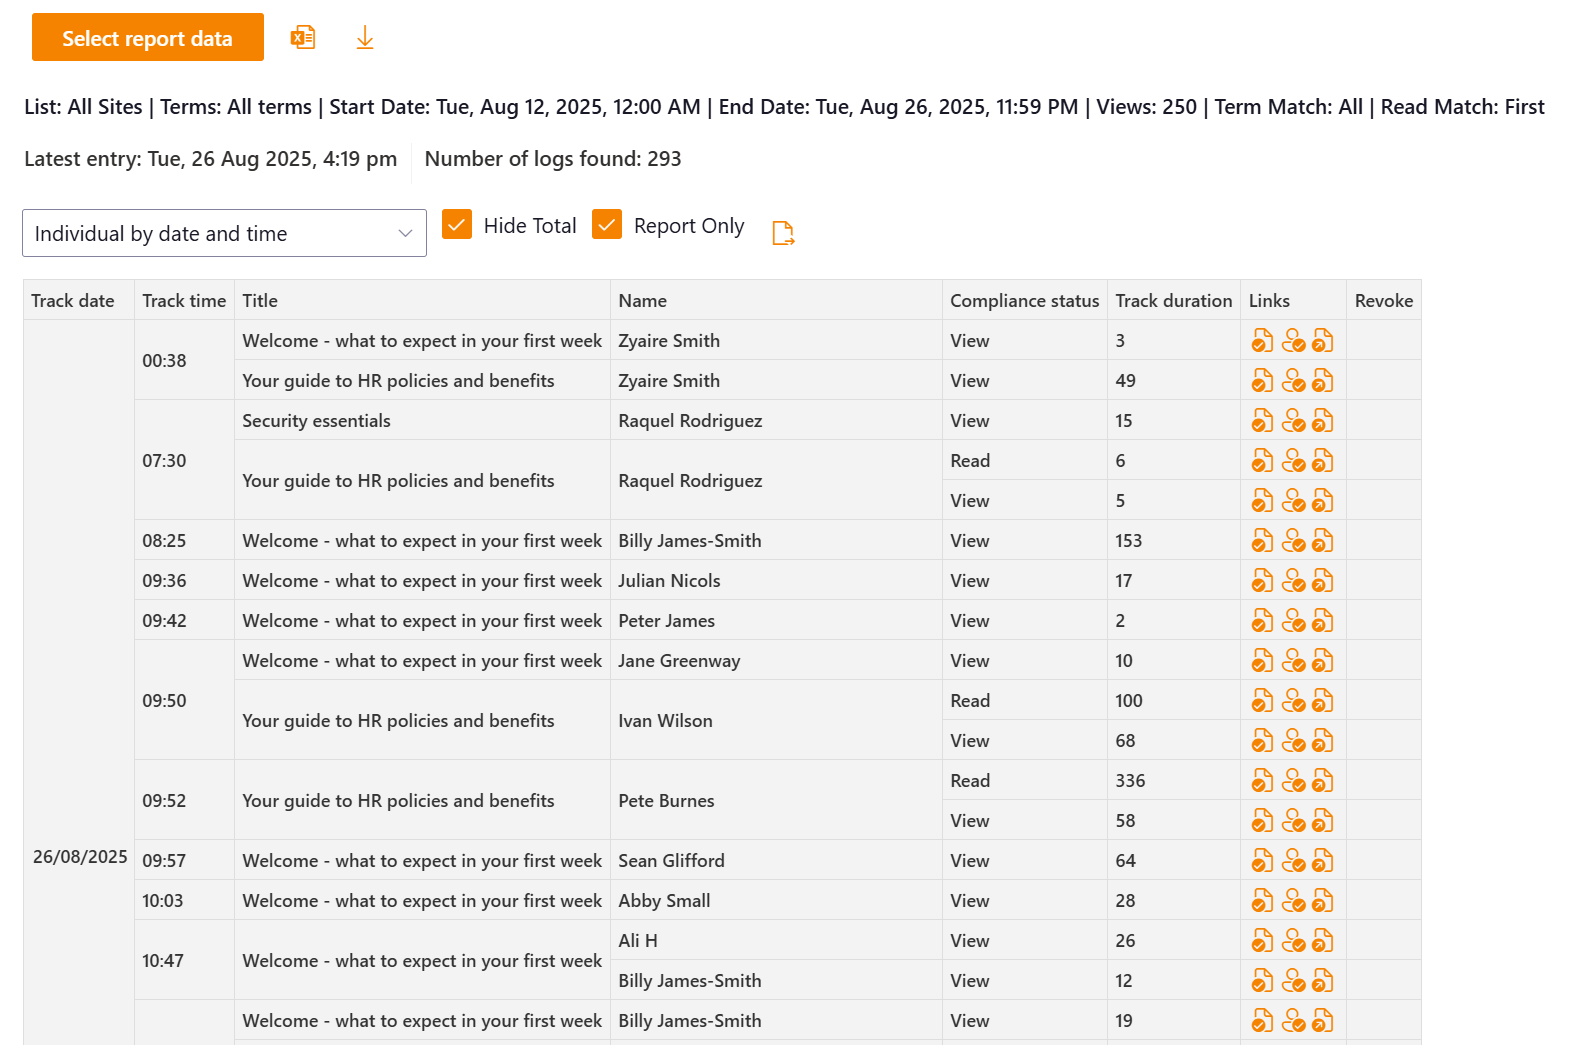This screenshot has width=1579, height=1045.
Task: Click the Revoke column header
Action: click(1384, 301)
